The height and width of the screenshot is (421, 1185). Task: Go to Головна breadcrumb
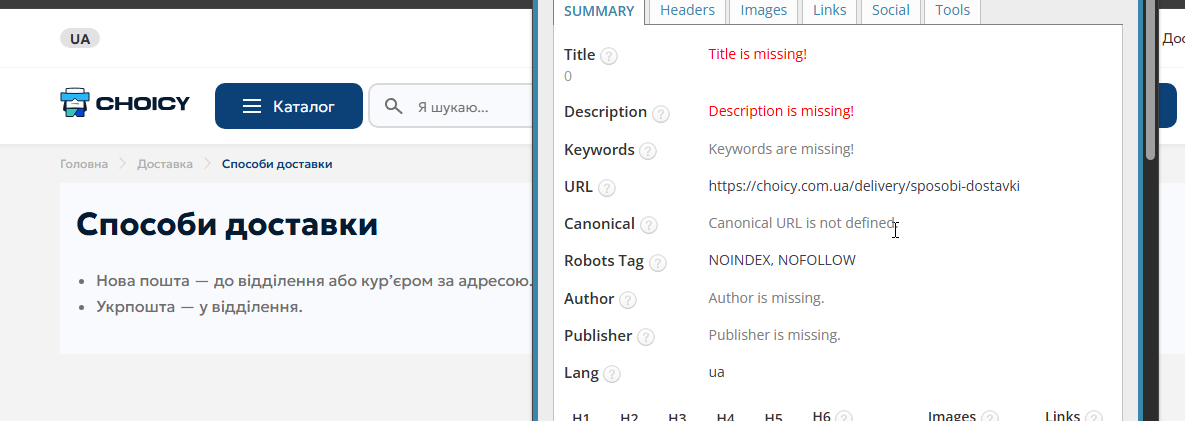point(84,164)
